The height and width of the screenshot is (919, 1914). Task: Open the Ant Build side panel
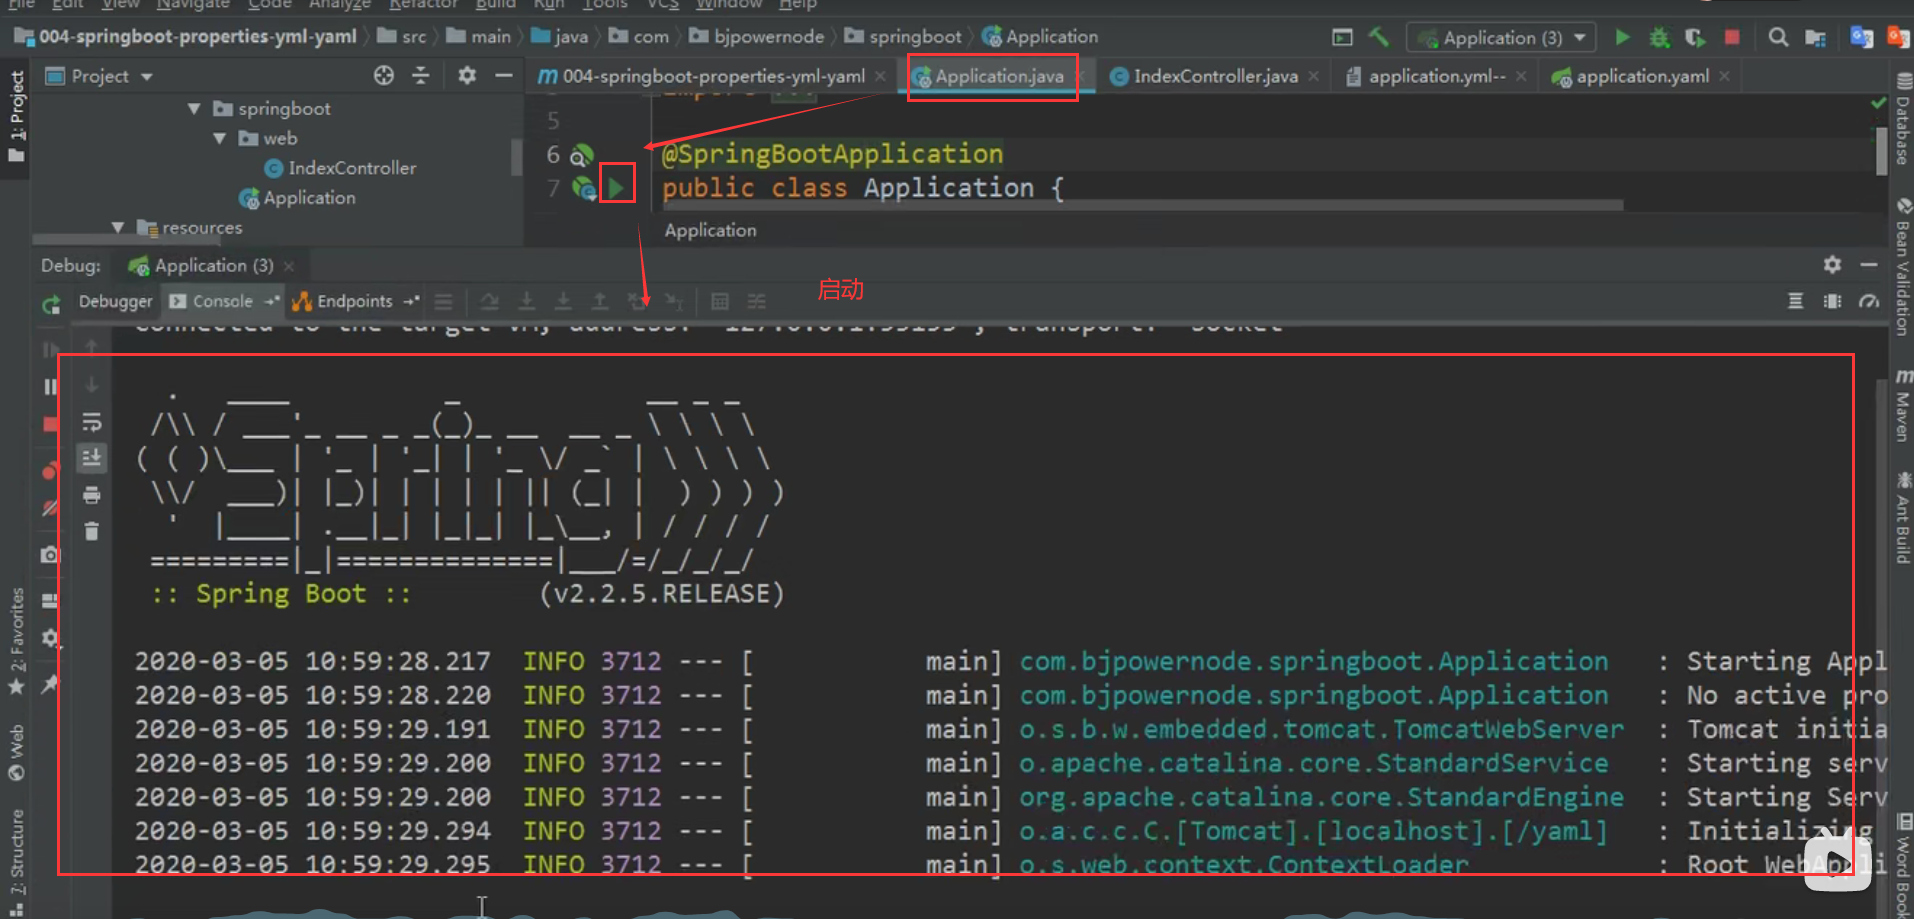pos(1902,518)
